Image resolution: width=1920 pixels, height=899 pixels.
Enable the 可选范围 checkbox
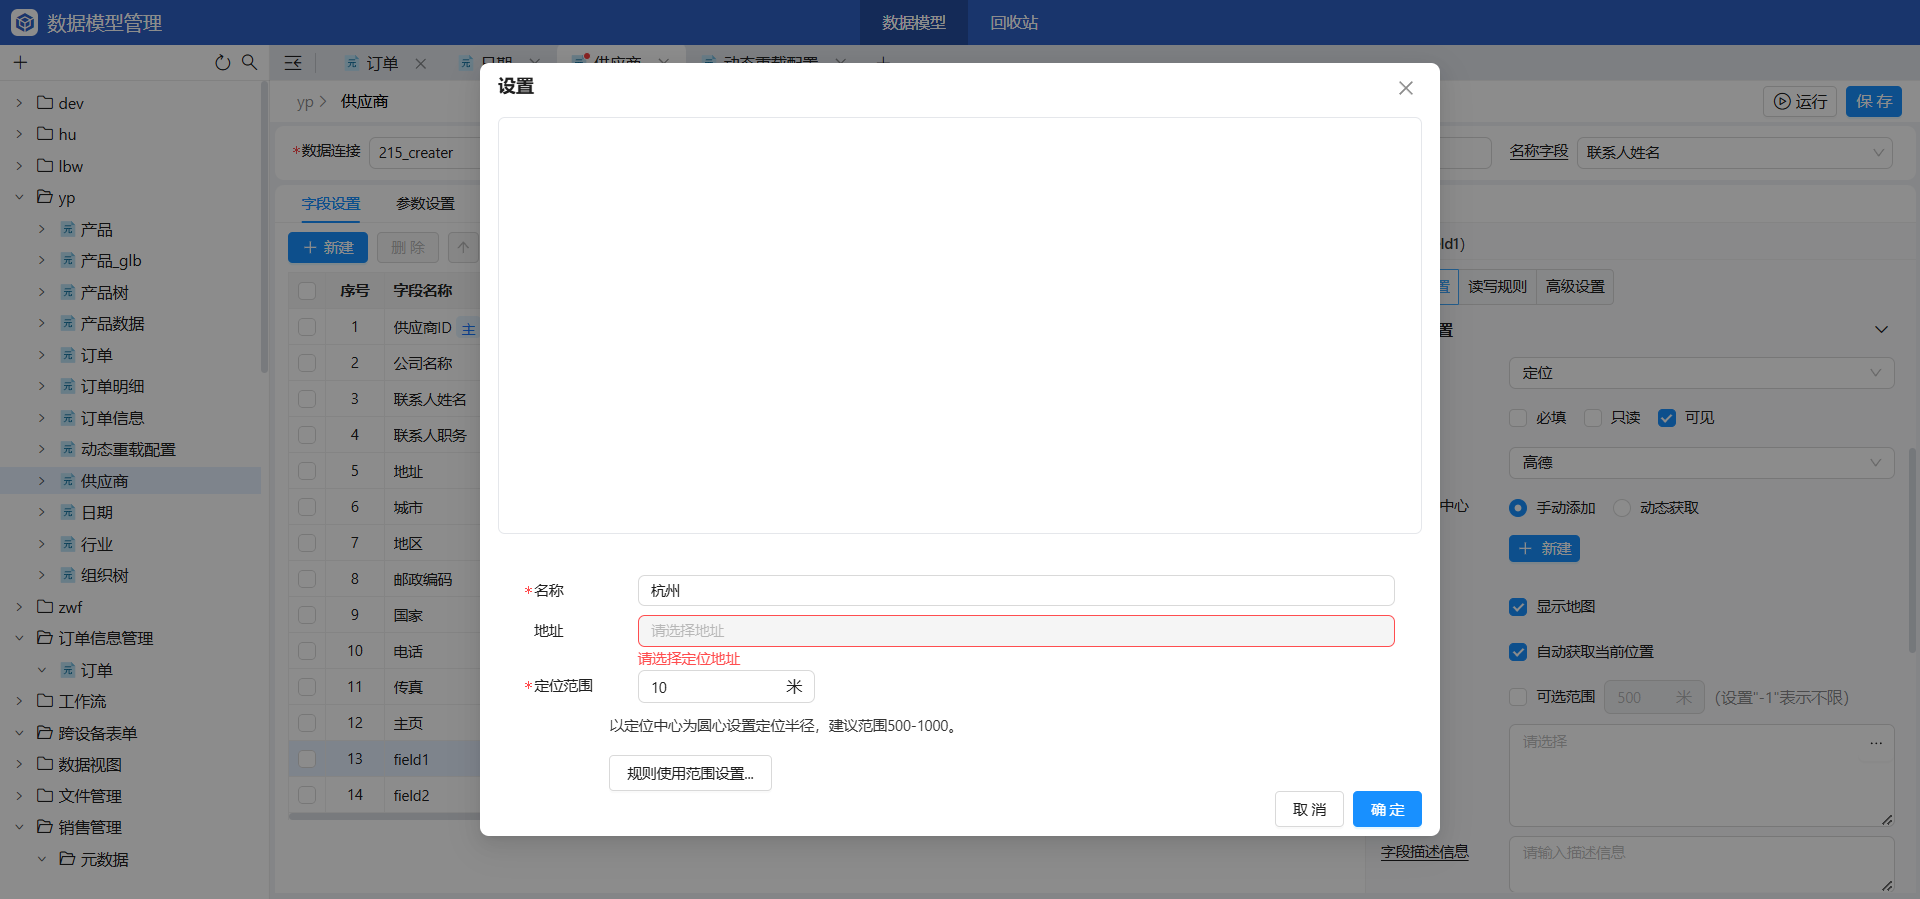[1518, 697]
